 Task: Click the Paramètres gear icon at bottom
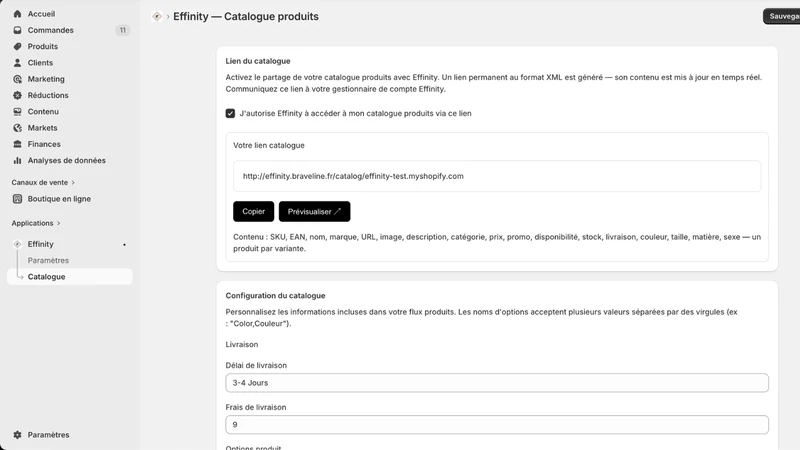[x=17, y=435]
